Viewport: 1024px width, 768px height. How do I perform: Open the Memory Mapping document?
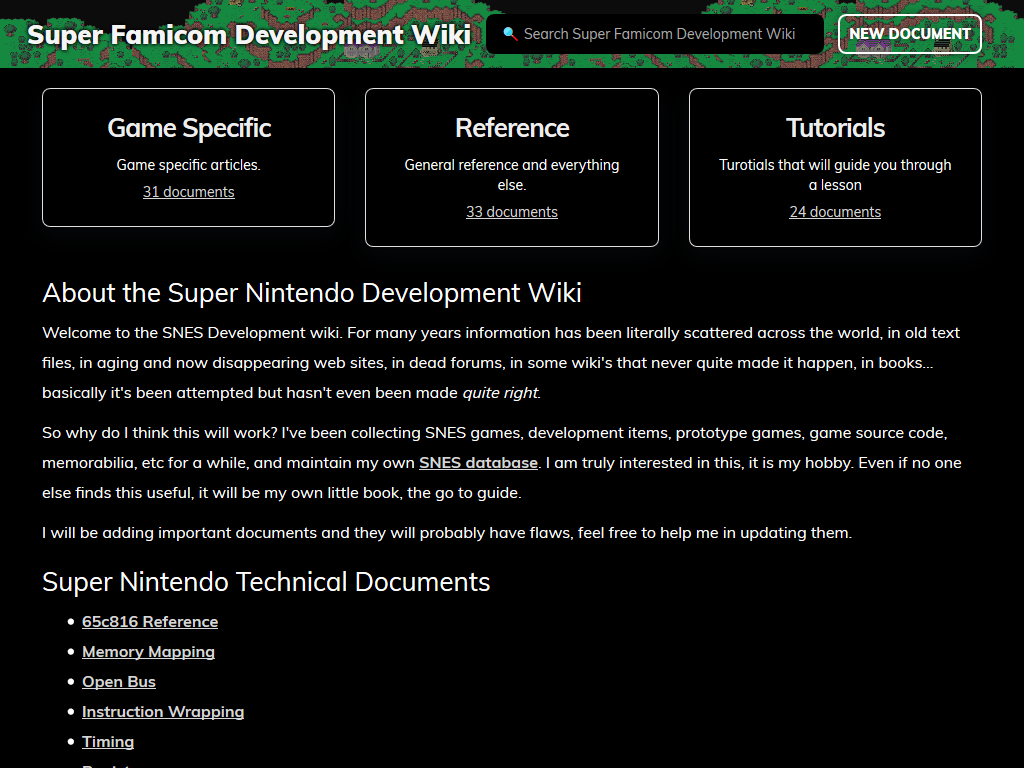click(148, 652)
